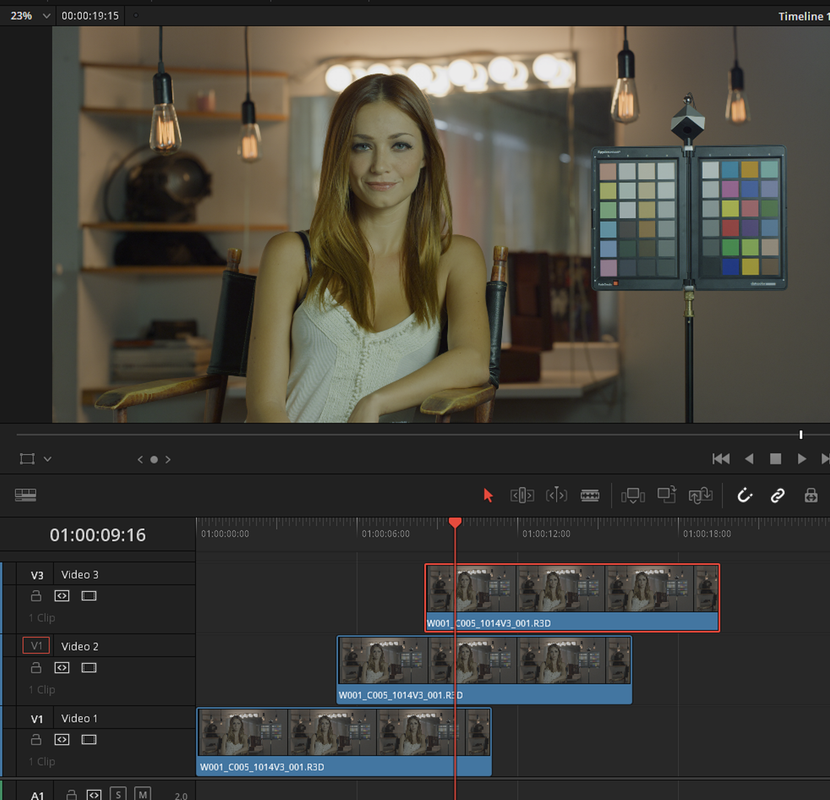
Task: Open the 23% viewer zoom dropdown
Action: pos(30,16)
